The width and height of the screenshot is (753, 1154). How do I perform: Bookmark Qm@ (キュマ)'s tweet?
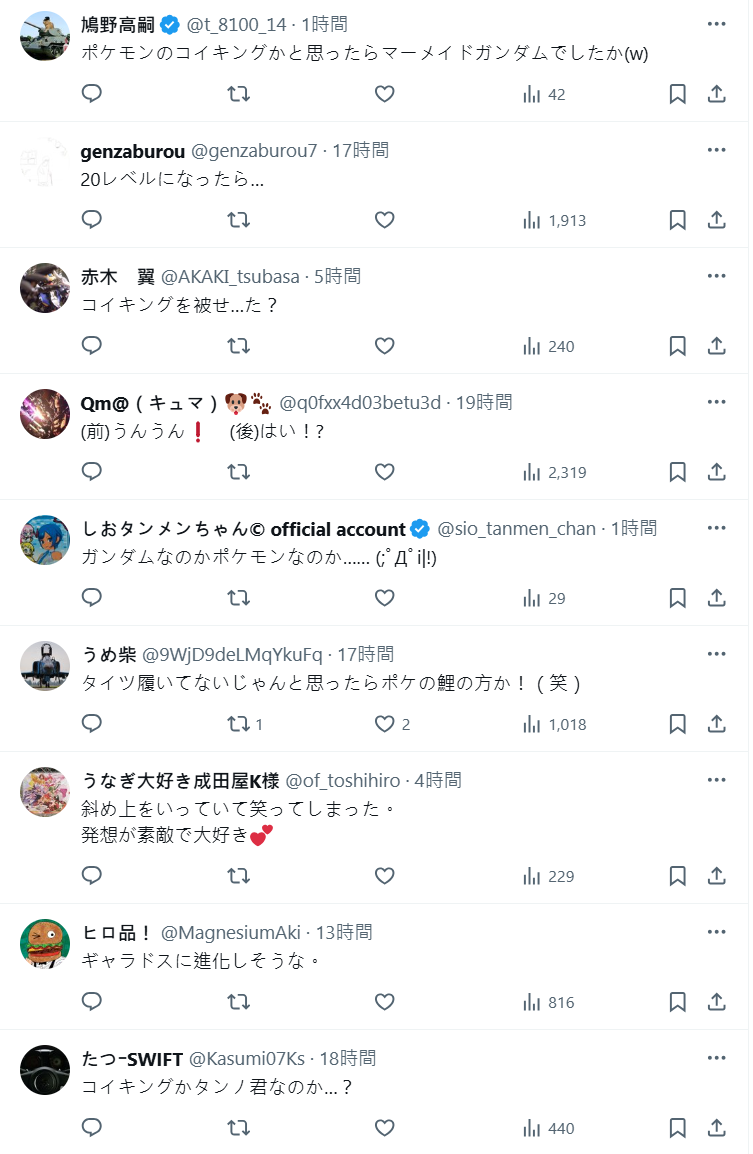[677, 472]
